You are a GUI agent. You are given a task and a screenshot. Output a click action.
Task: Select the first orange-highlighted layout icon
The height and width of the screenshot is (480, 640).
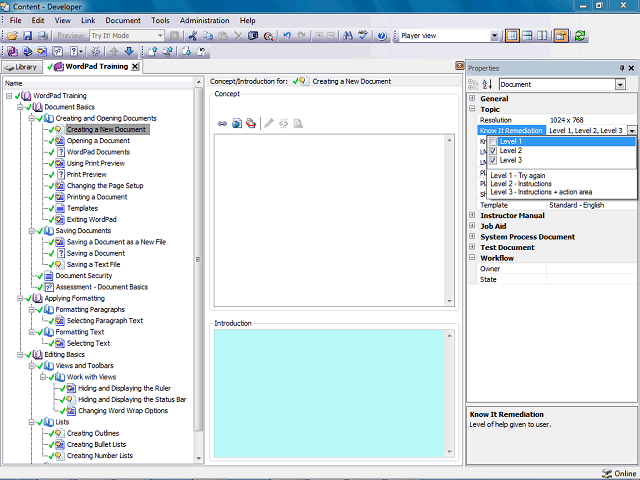[x=512, y=36]
